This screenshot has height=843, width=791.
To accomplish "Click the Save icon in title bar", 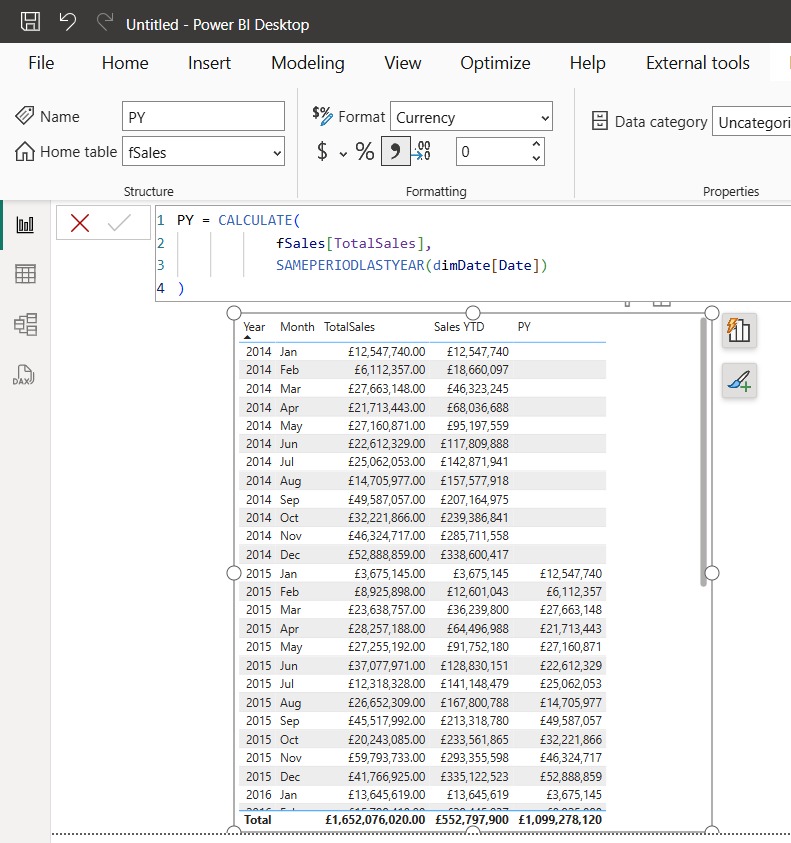I will pyautogui.click(x=31, y=22).
